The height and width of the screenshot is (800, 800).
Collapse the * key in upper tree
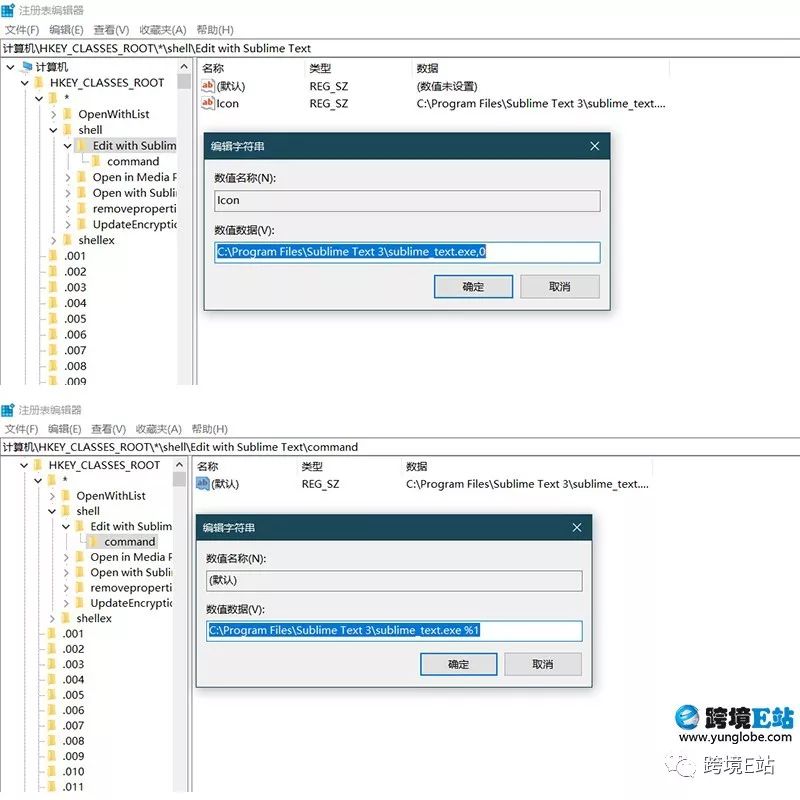pyautogui.click(x=39, y=98)
